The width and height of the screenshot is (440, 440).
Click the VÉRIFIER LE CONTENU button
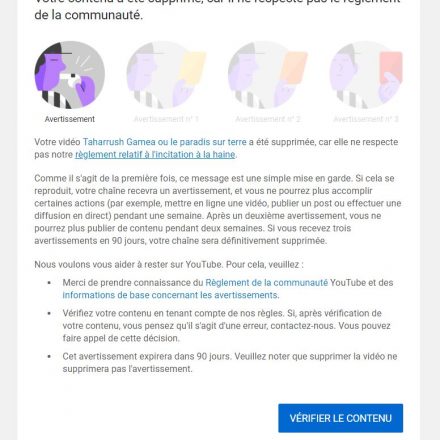340,418
